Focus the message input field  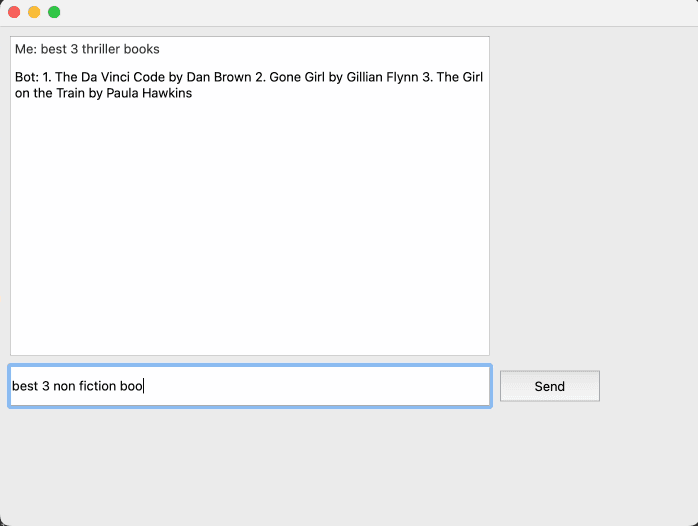coord(250,386)
